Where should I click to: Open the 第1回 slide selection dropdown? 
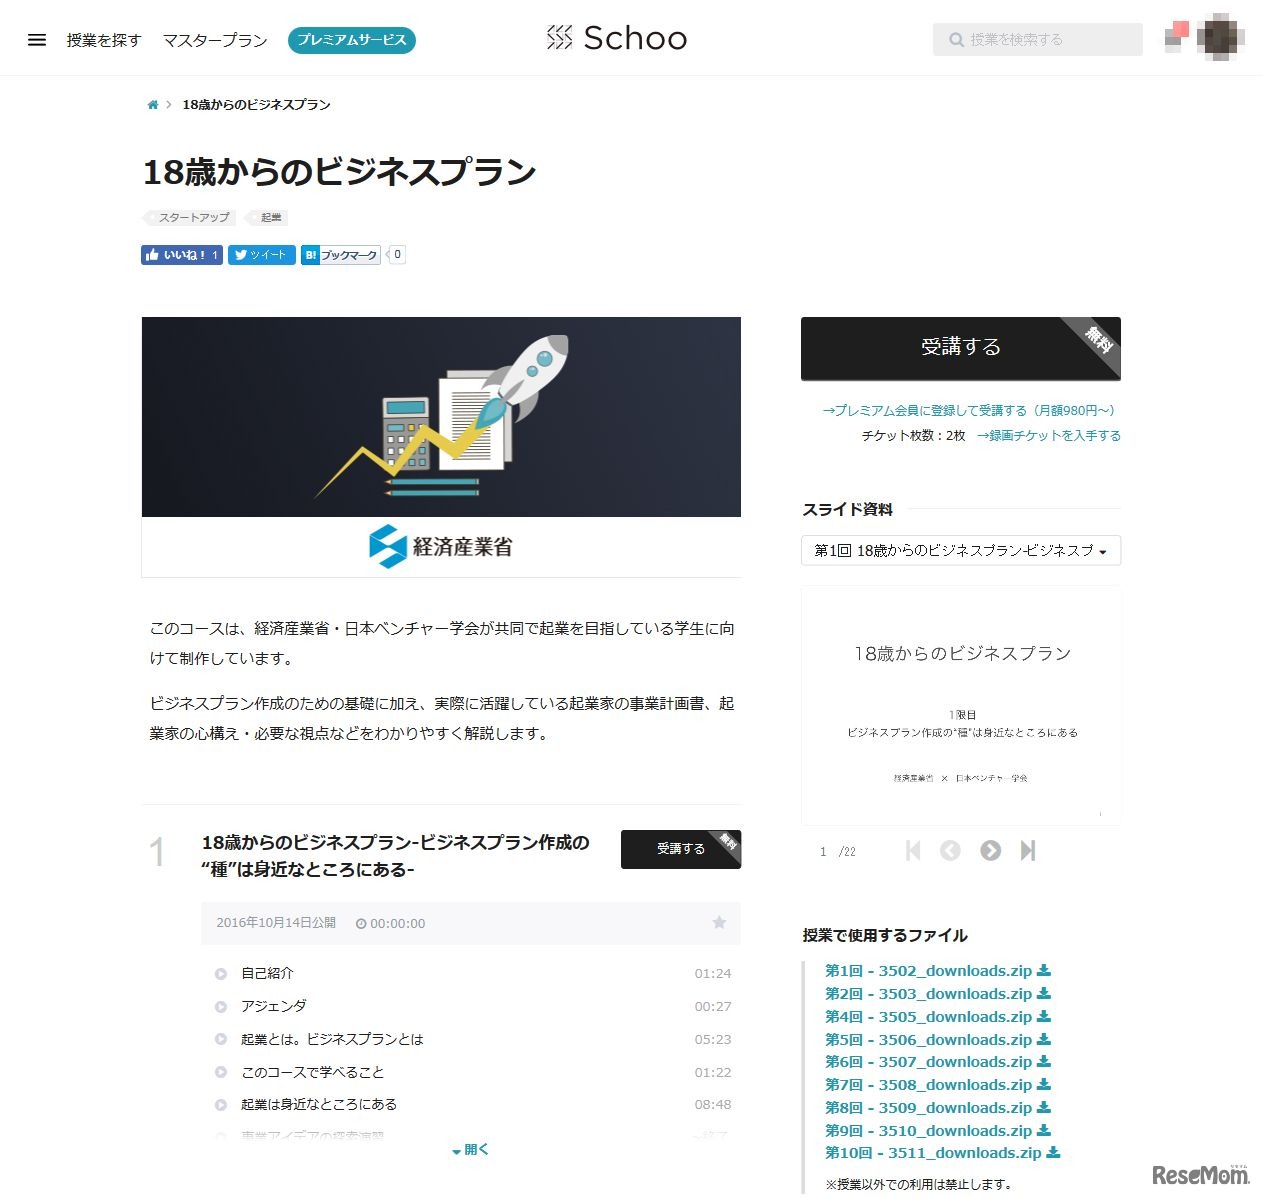pos(960,551)
